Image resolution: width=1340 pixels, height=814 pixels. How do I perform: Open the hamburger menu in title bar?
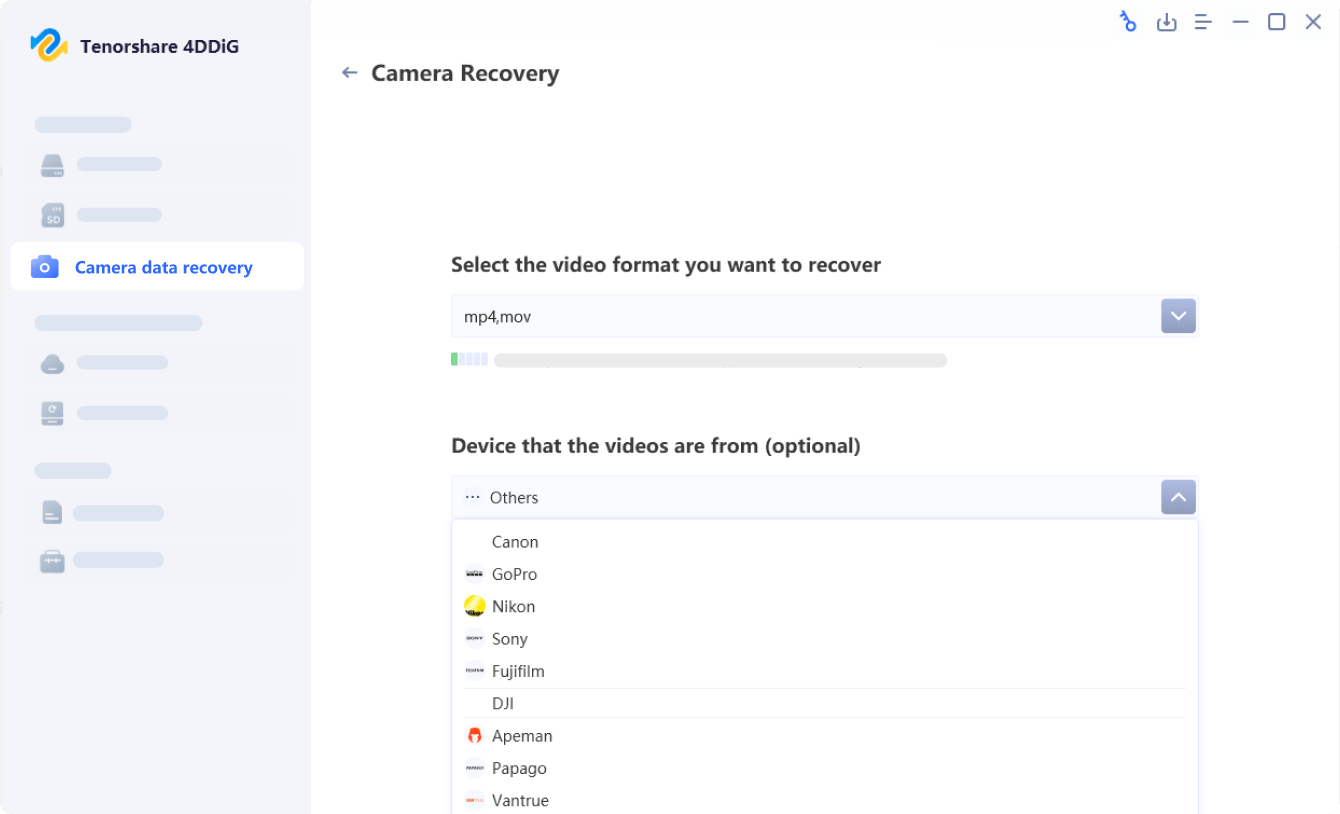point(1203,22)
